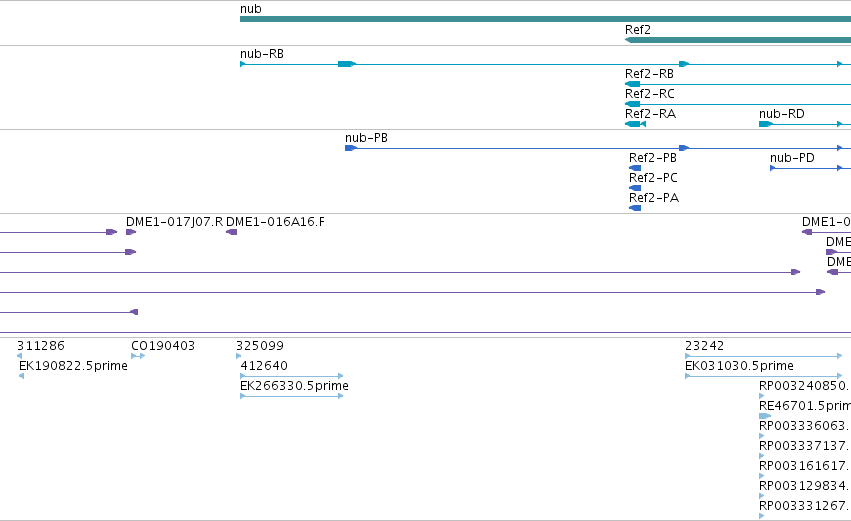Open the nub-PD CDS label
The height and width of the screenshot is (521, 851).
792,158
